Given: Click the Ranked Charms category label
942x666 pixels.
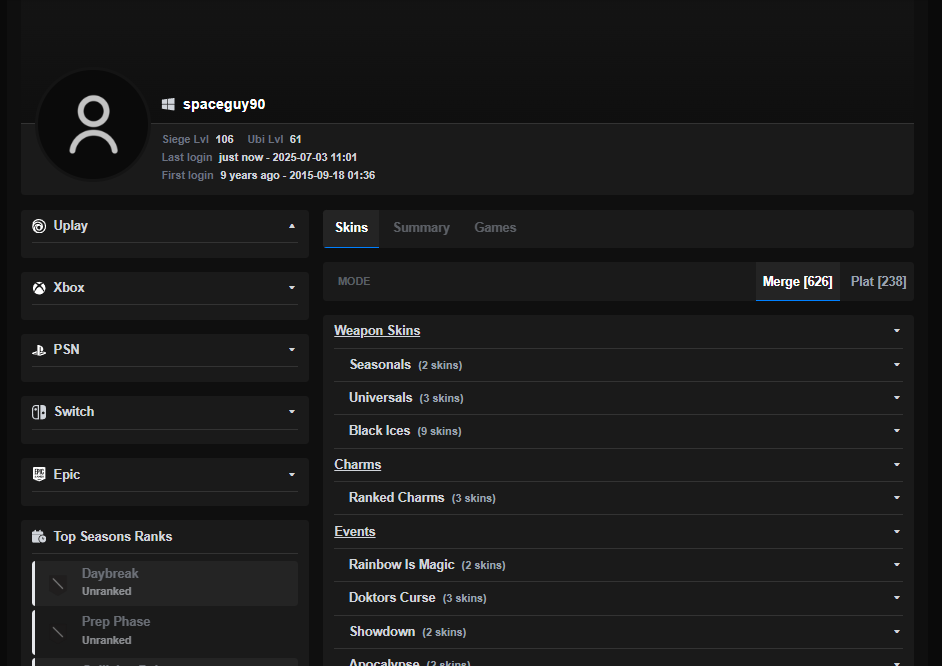Looking at the screenshot, I should [397, 498].
